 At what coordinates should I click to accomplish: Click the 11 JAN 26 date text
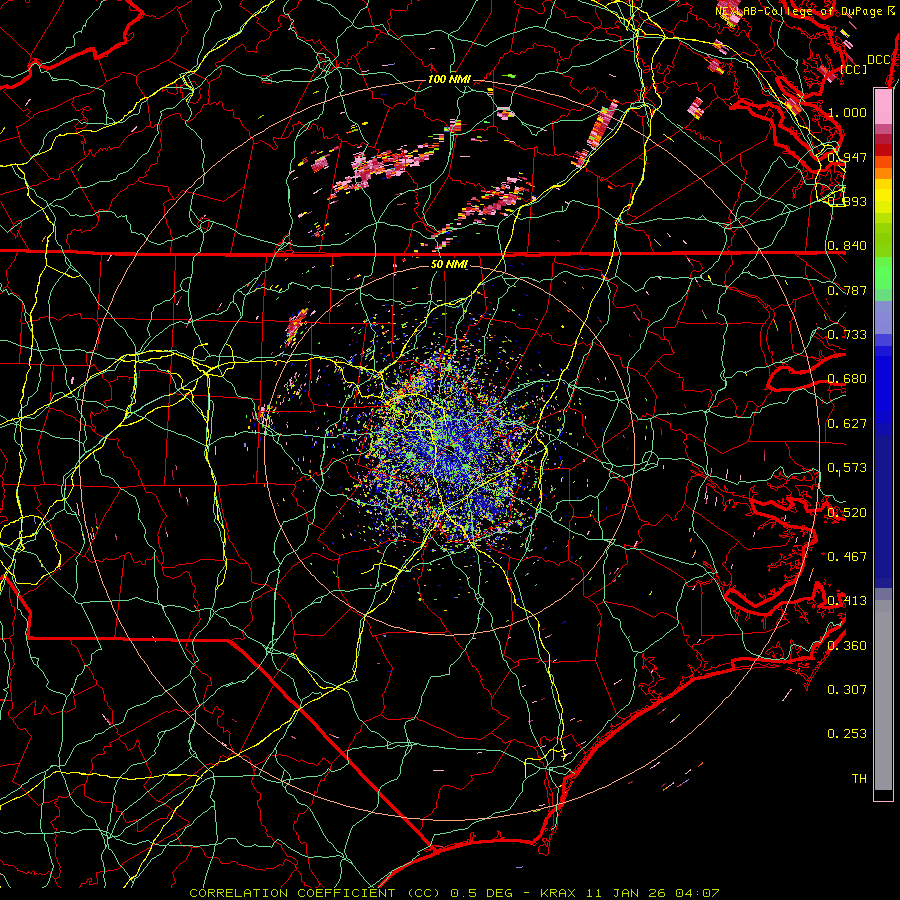[x=627, y=893]
